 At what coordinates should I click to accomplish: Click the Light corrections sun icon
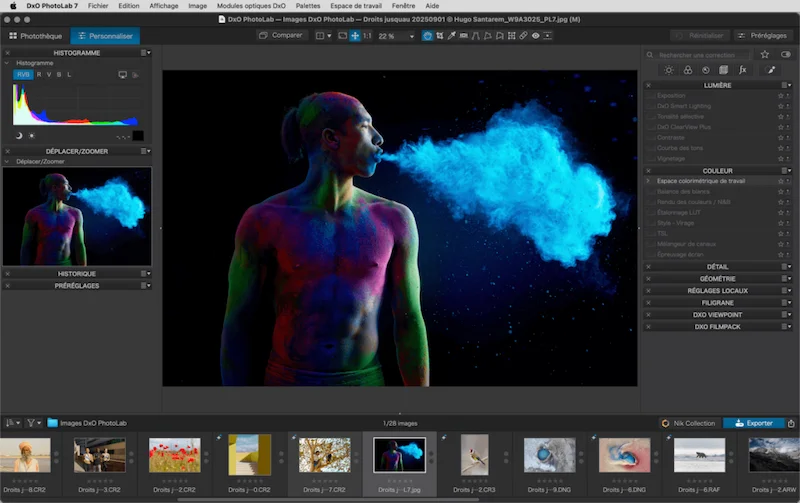click(x=669, y=70)
